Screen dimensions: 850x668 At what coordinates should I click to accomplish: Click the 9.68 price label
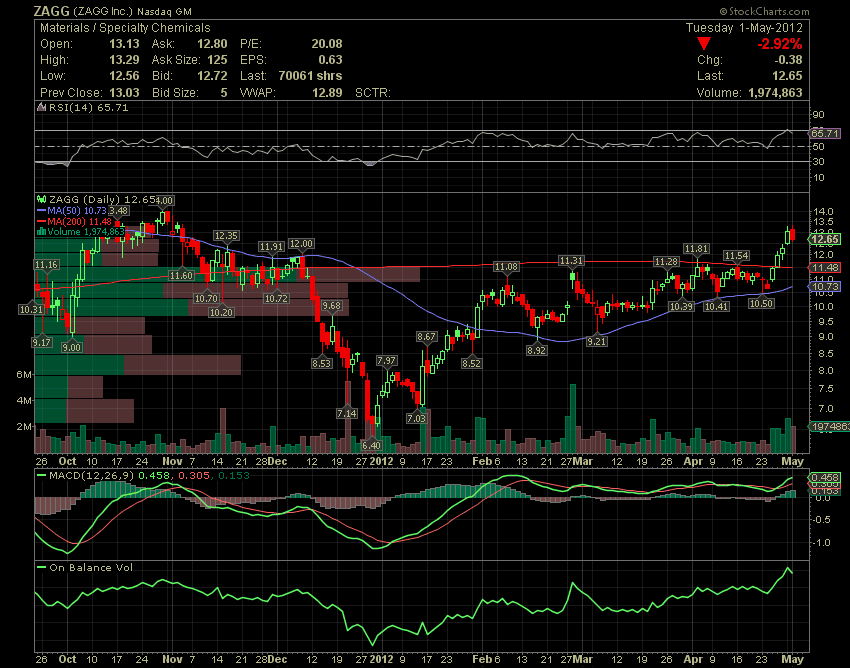(331, 306)
